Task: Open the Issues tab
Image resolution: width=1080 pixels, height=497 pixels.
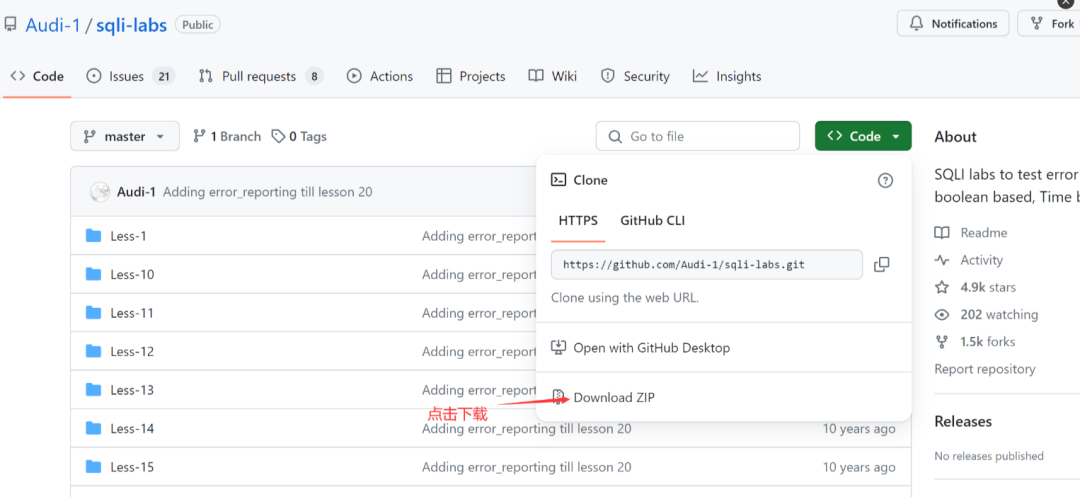Action: click(x=130, y=76)
